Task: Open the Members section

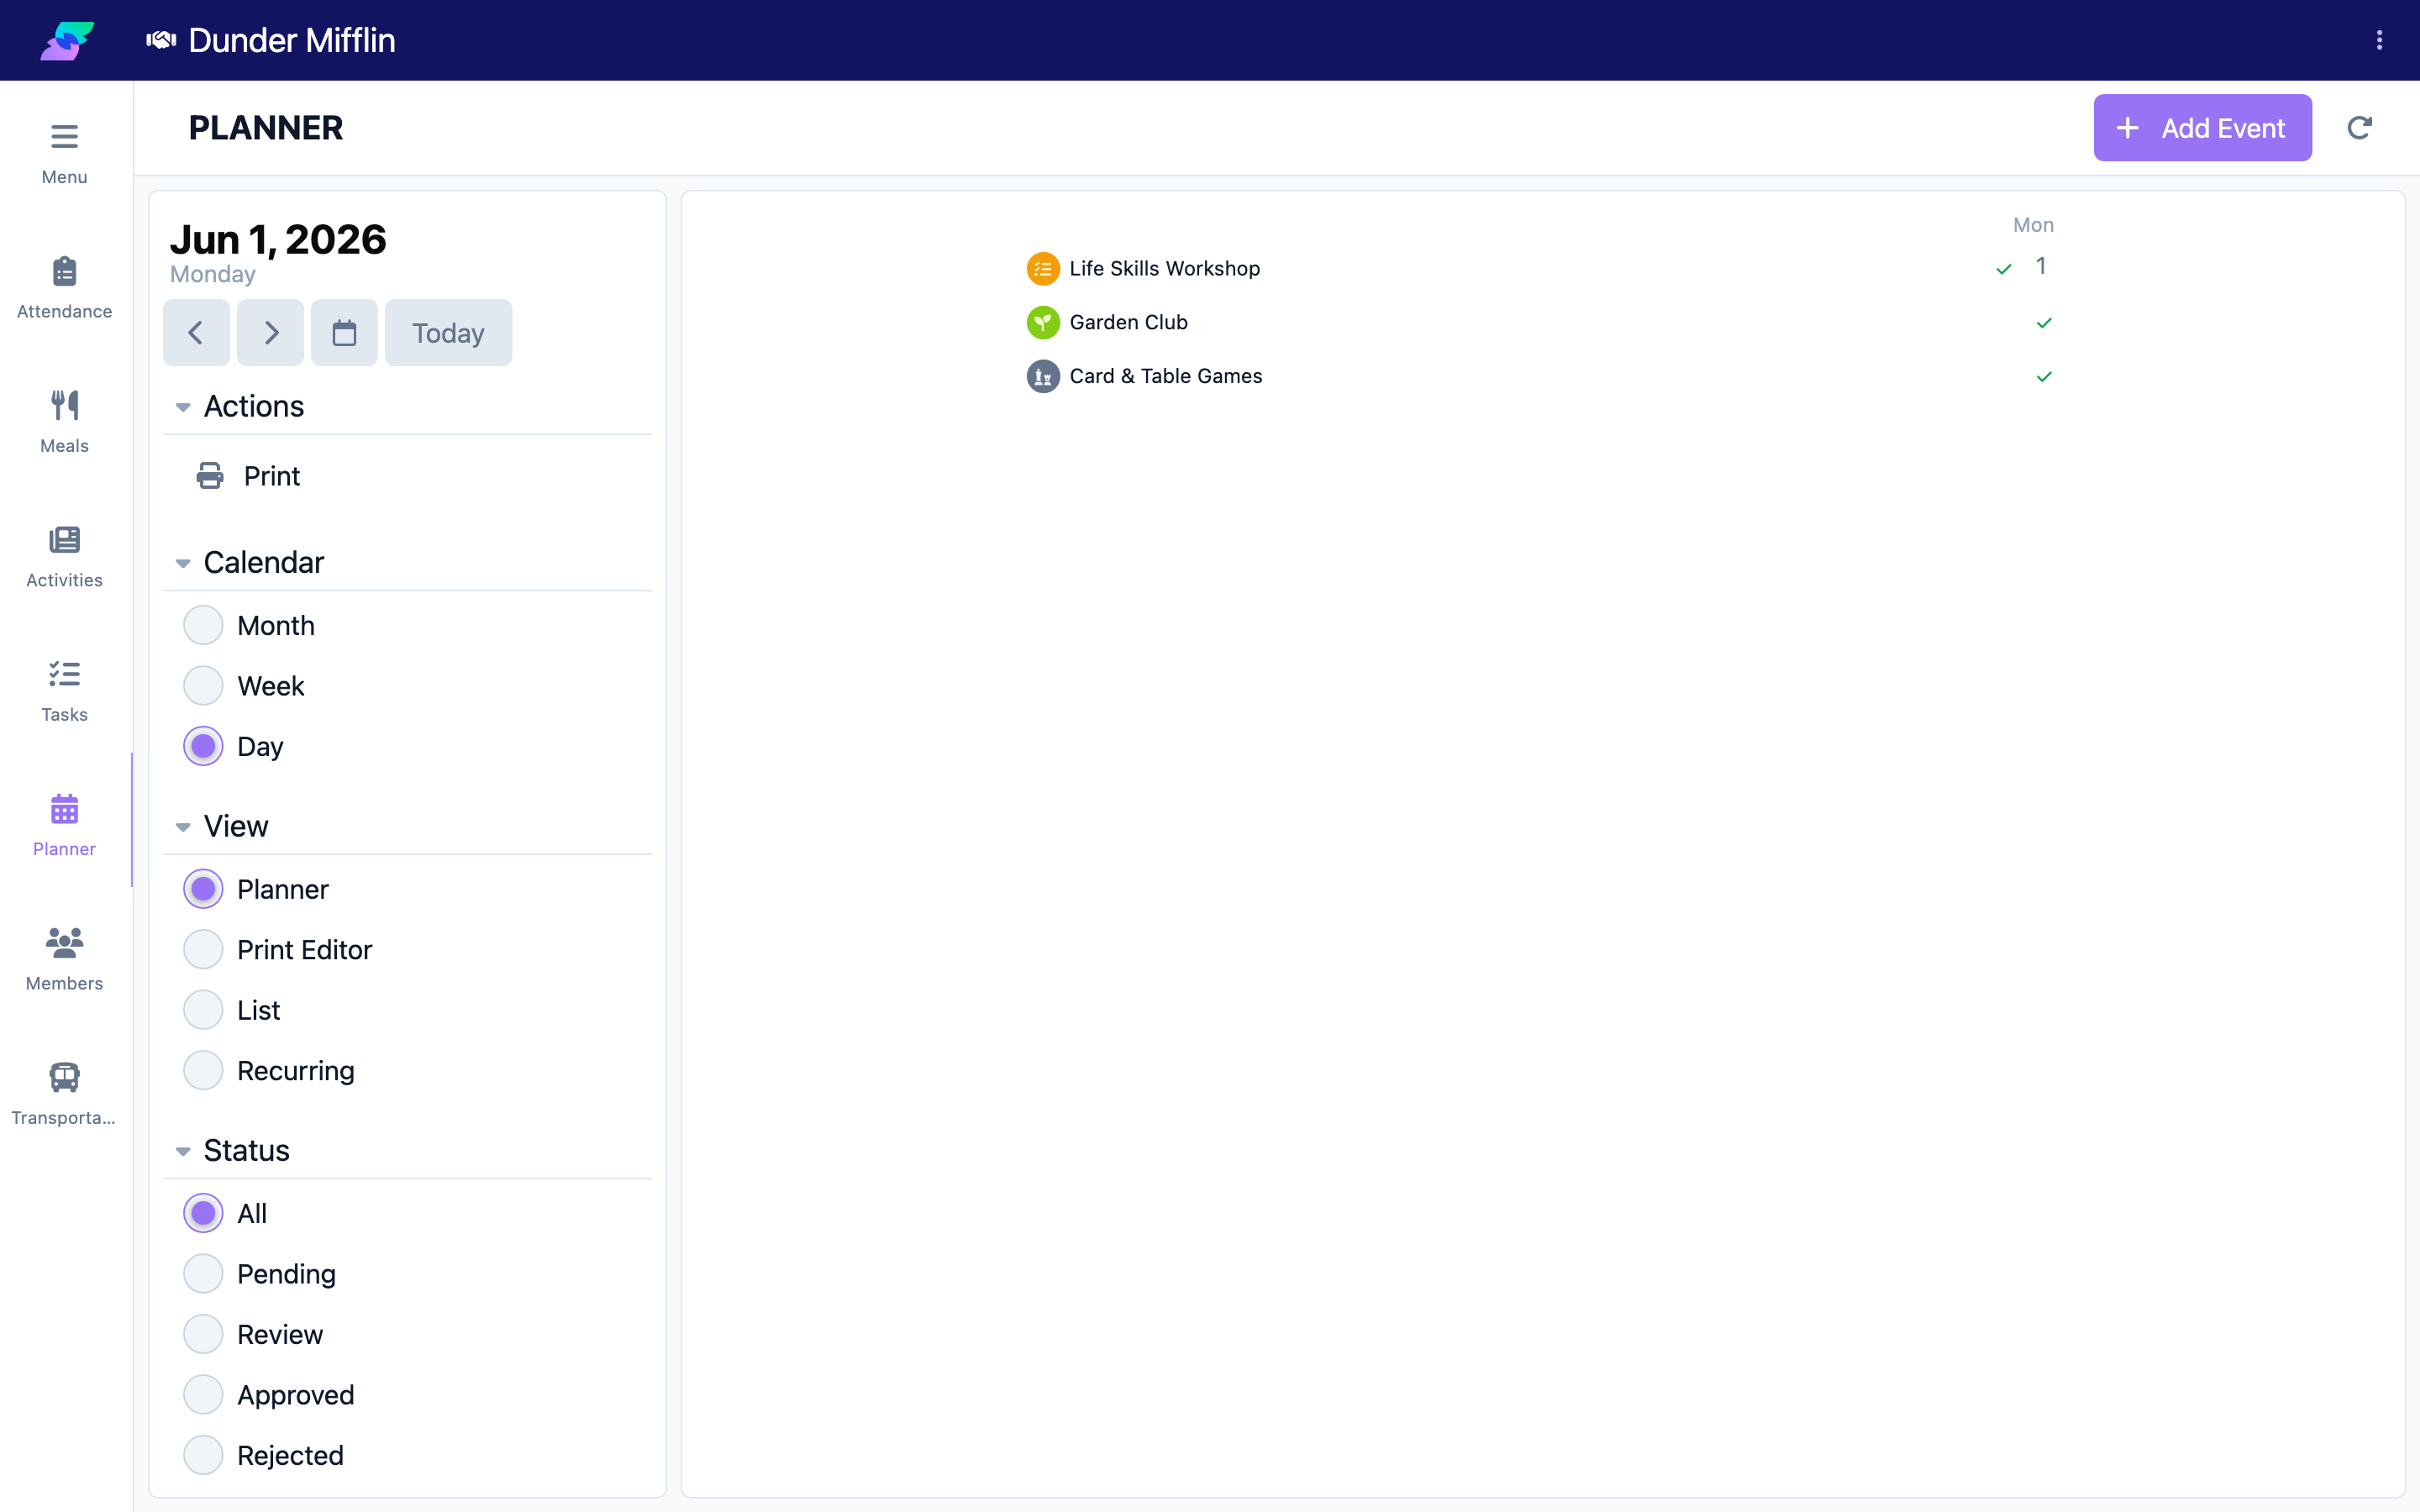Action: pyautogui.click(x=64, y=960)
